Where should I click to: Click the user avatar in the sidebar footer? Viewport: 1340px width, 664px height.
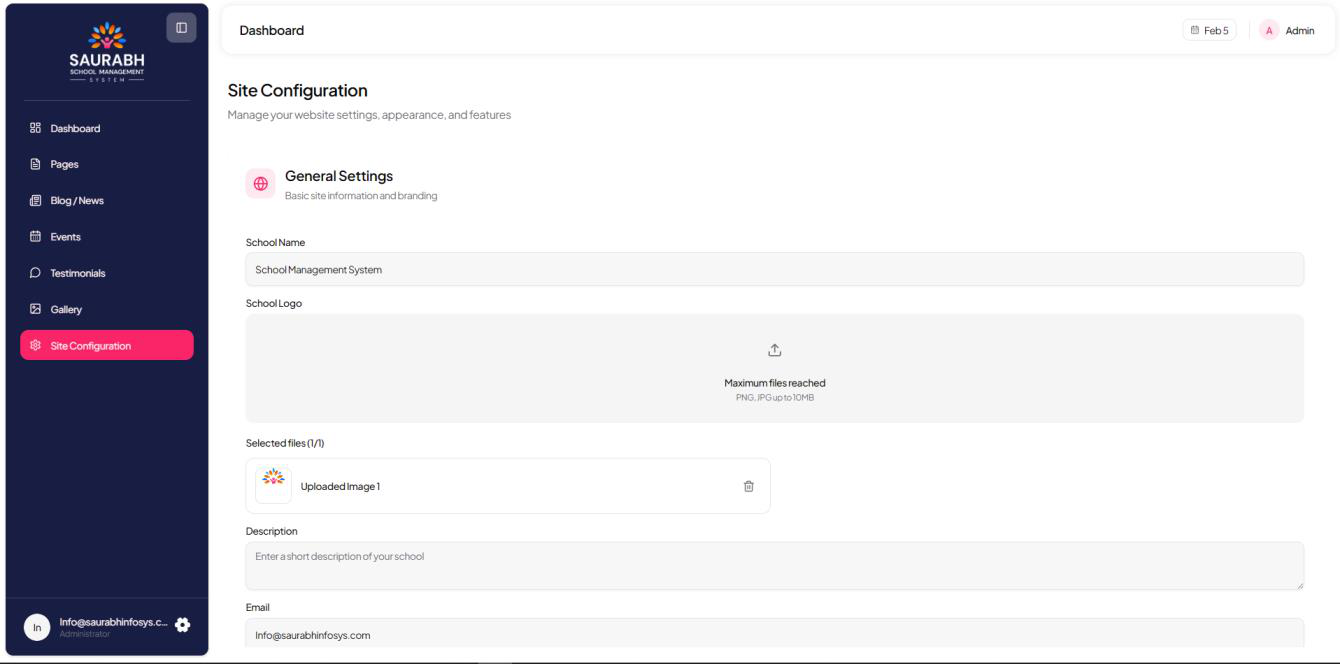pyautogui.click(x=37, y=627)
